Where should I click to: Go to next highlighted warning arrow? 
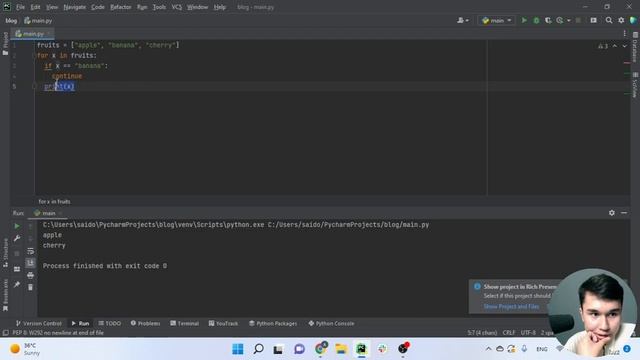click(x=624, y=46)
